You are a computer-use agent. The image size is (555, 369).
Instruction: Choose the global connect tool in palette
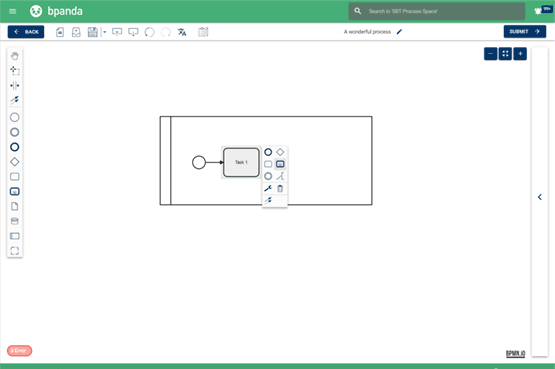(15, 100)
